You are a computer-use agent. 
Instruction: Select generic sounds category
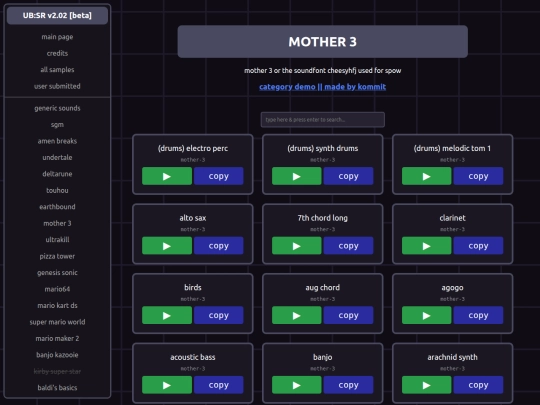pos(57,108)
